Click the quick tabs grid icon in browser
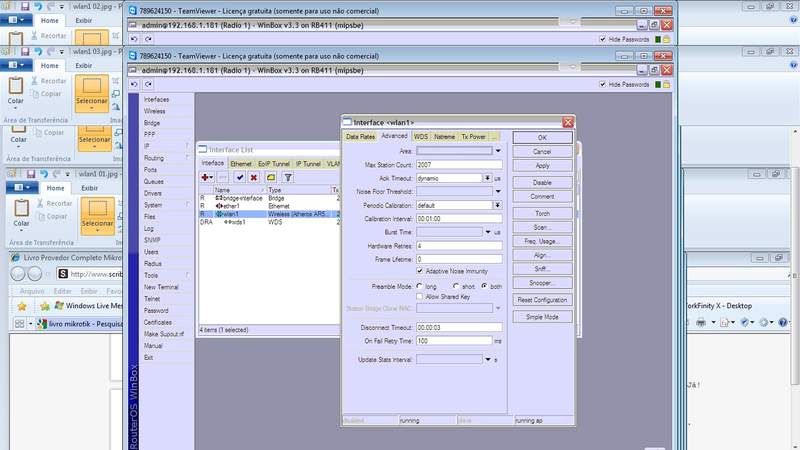The height and width of the screenshot is (450, 800). point(20,324)
